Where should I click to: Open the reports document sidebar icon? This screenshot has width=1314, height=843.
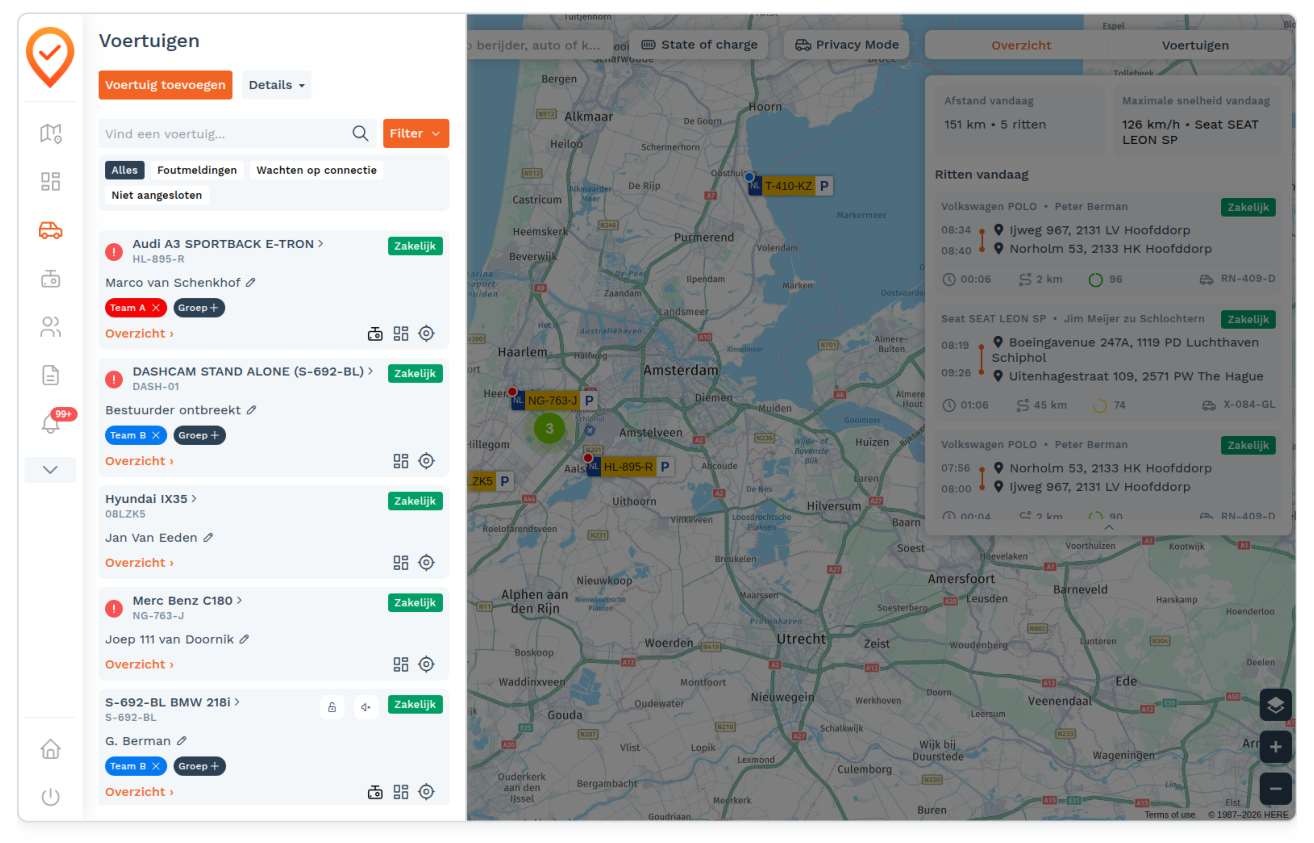(x=50, y=375)
